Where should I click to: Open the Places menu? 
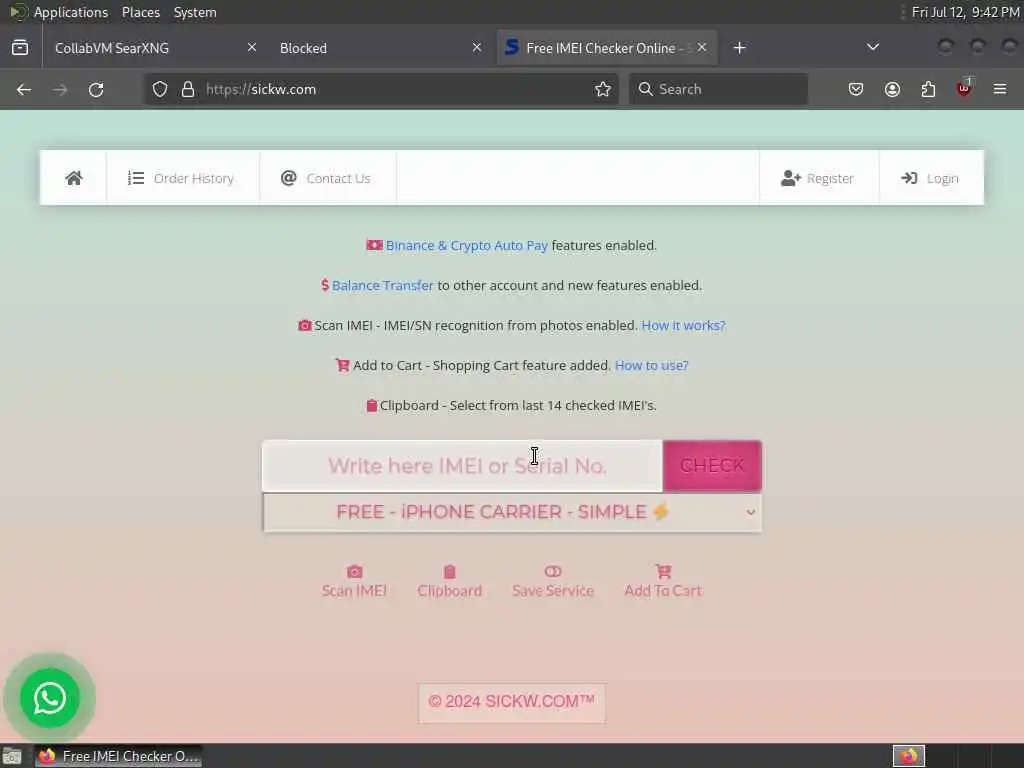[141, 12]
